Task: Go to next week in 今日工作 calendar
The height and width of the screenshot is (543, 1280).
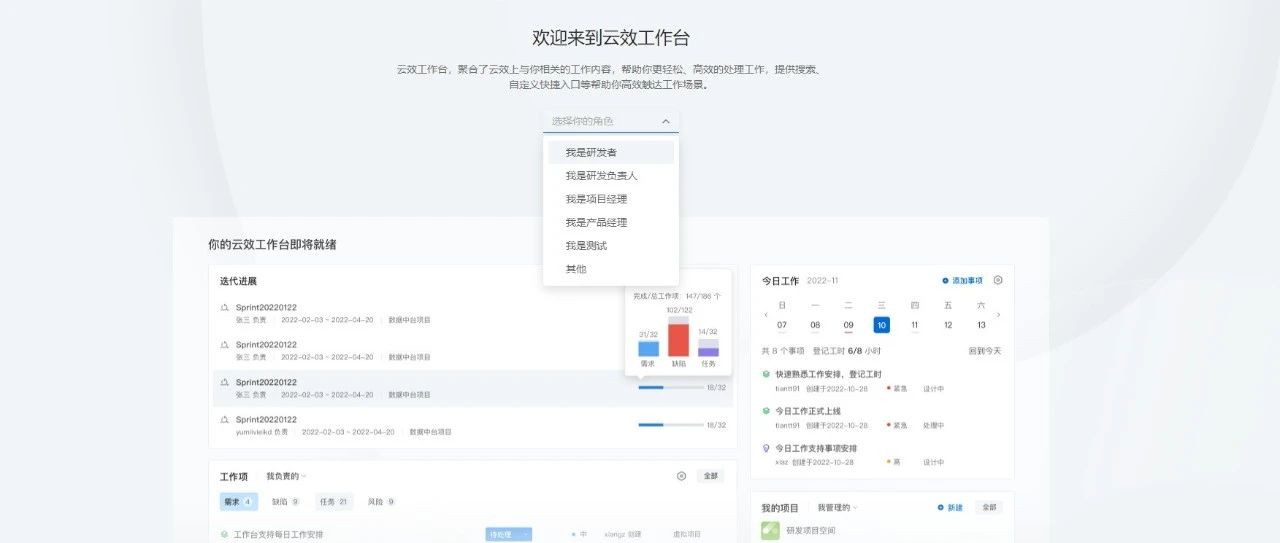Action: (998, 315)
